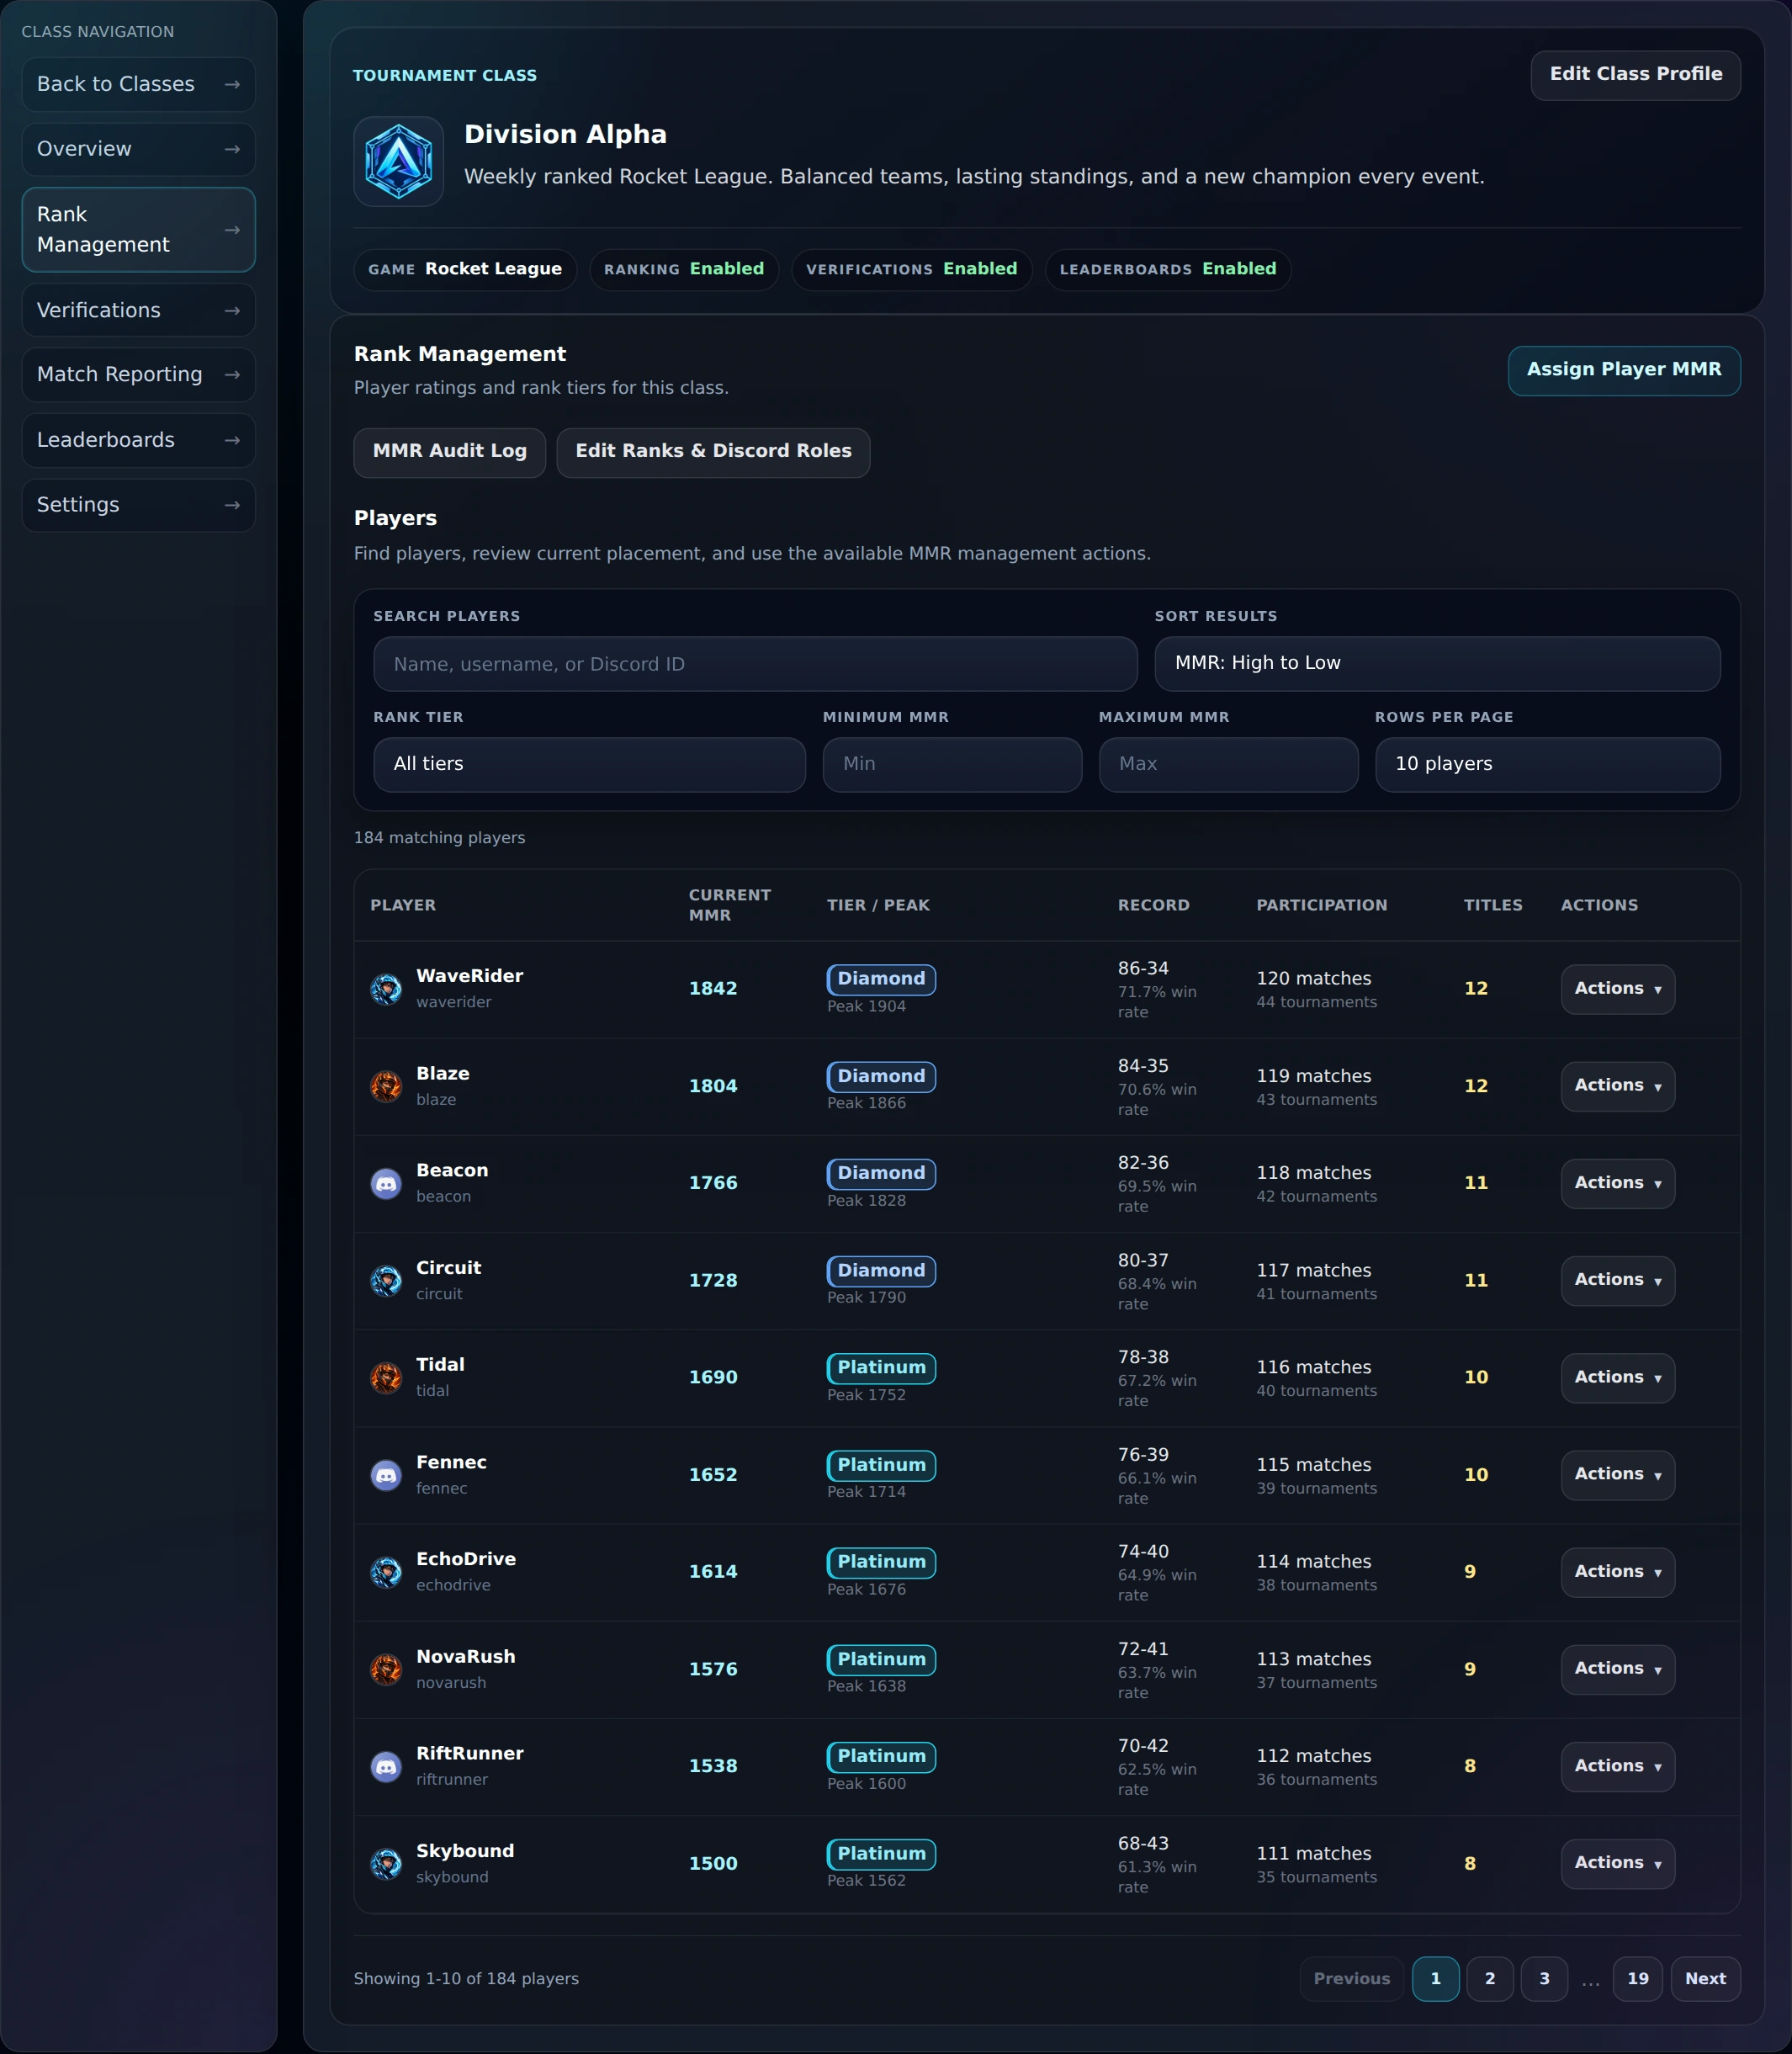Viewport: 1792px width, 2054px height.
Task: Select Rank Management in sidebar
Action: click(138, 230)
